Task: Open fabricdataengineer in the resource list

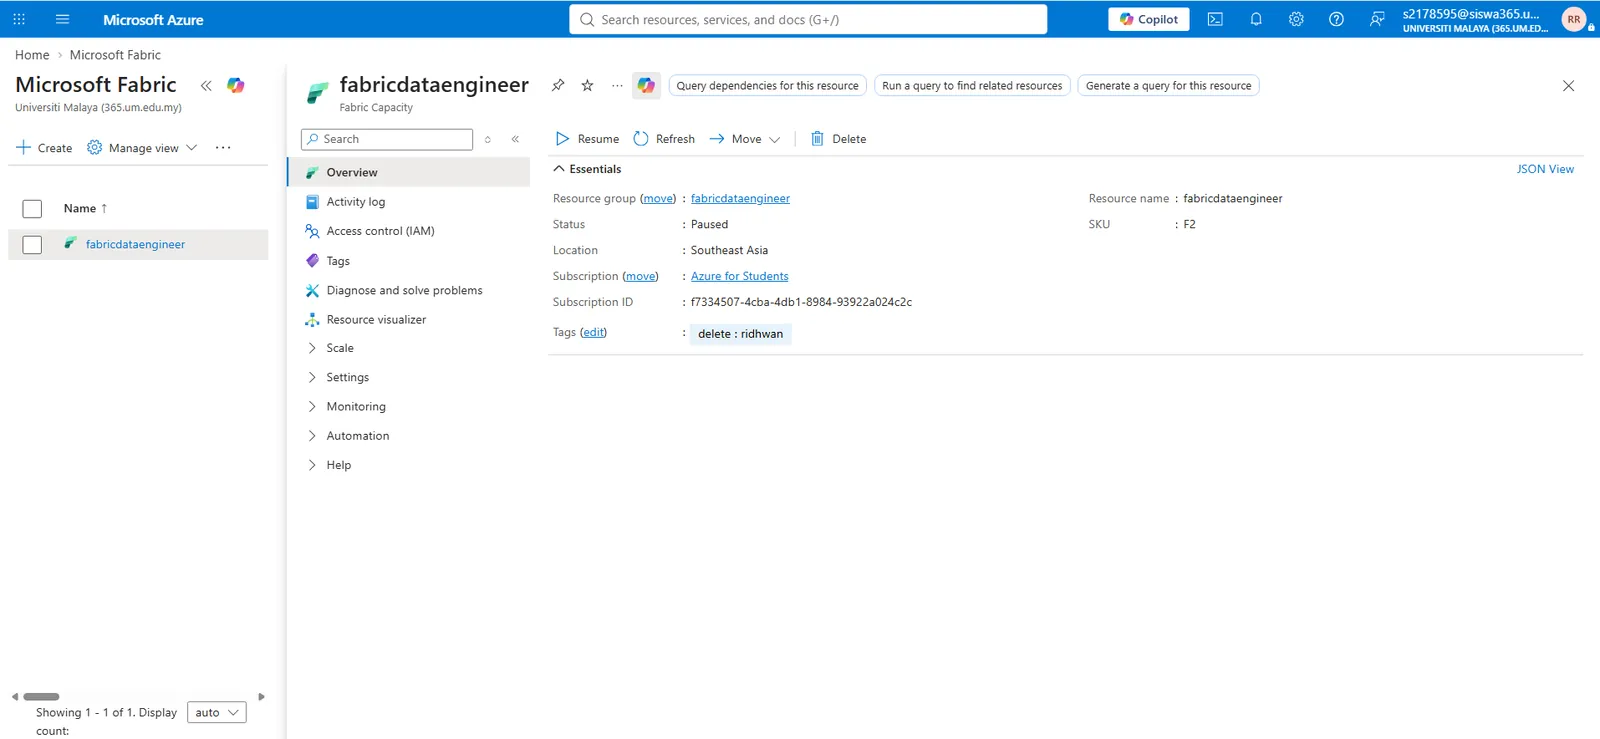Action: [x=135, y=244]
